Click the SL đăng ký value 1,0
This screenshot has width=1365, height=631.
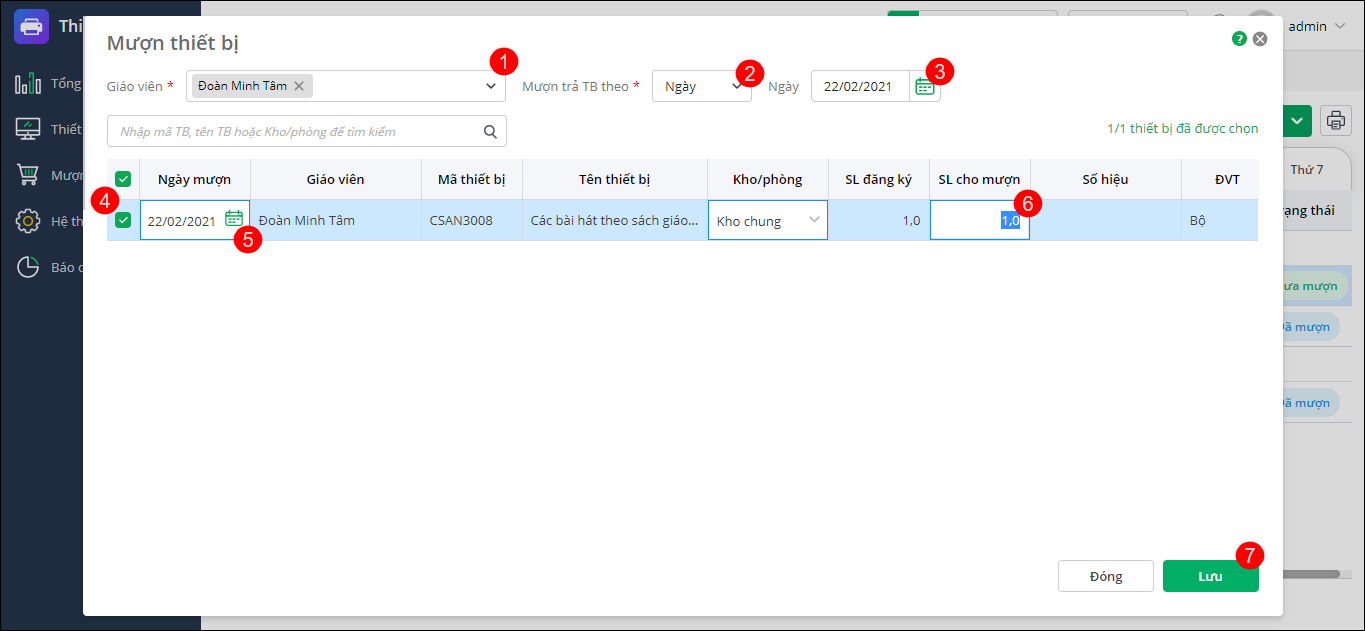[x=879, y=220]
